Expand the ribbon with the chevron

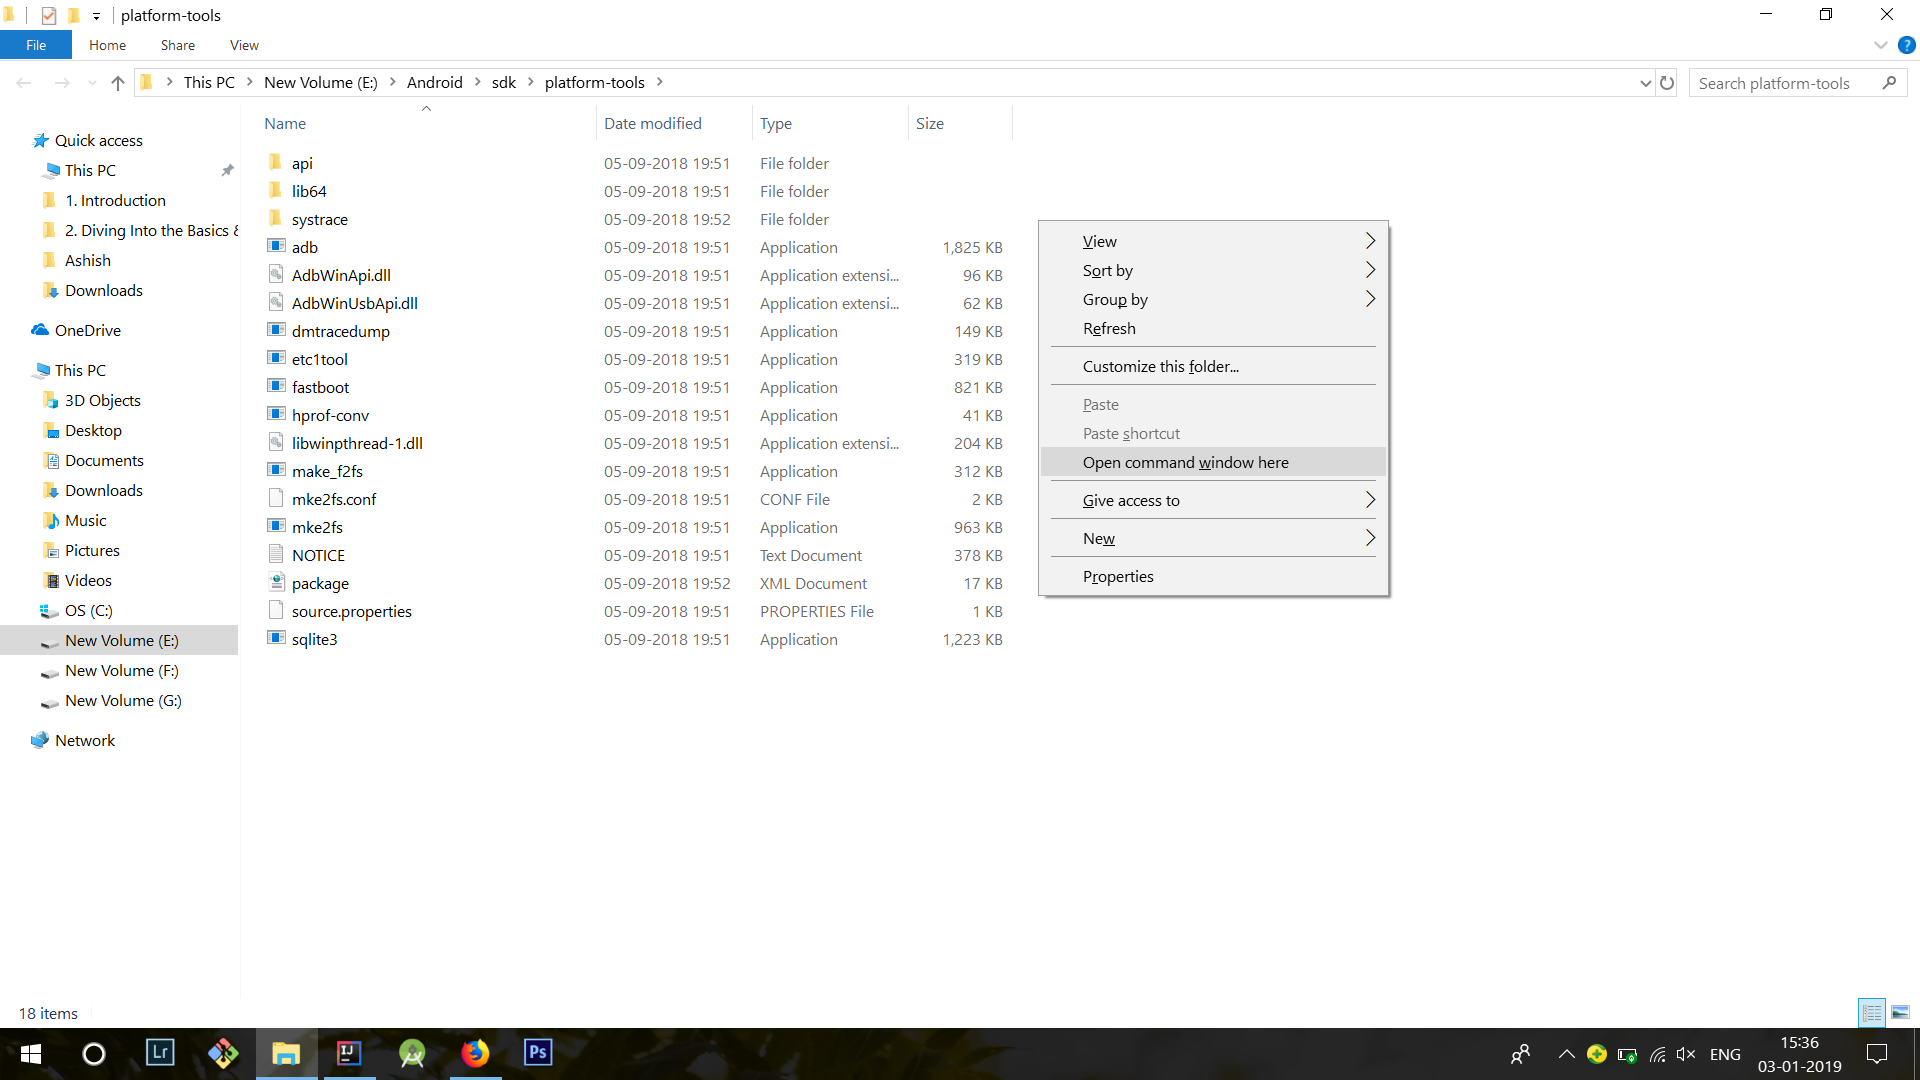click(x=1880, y=45)
